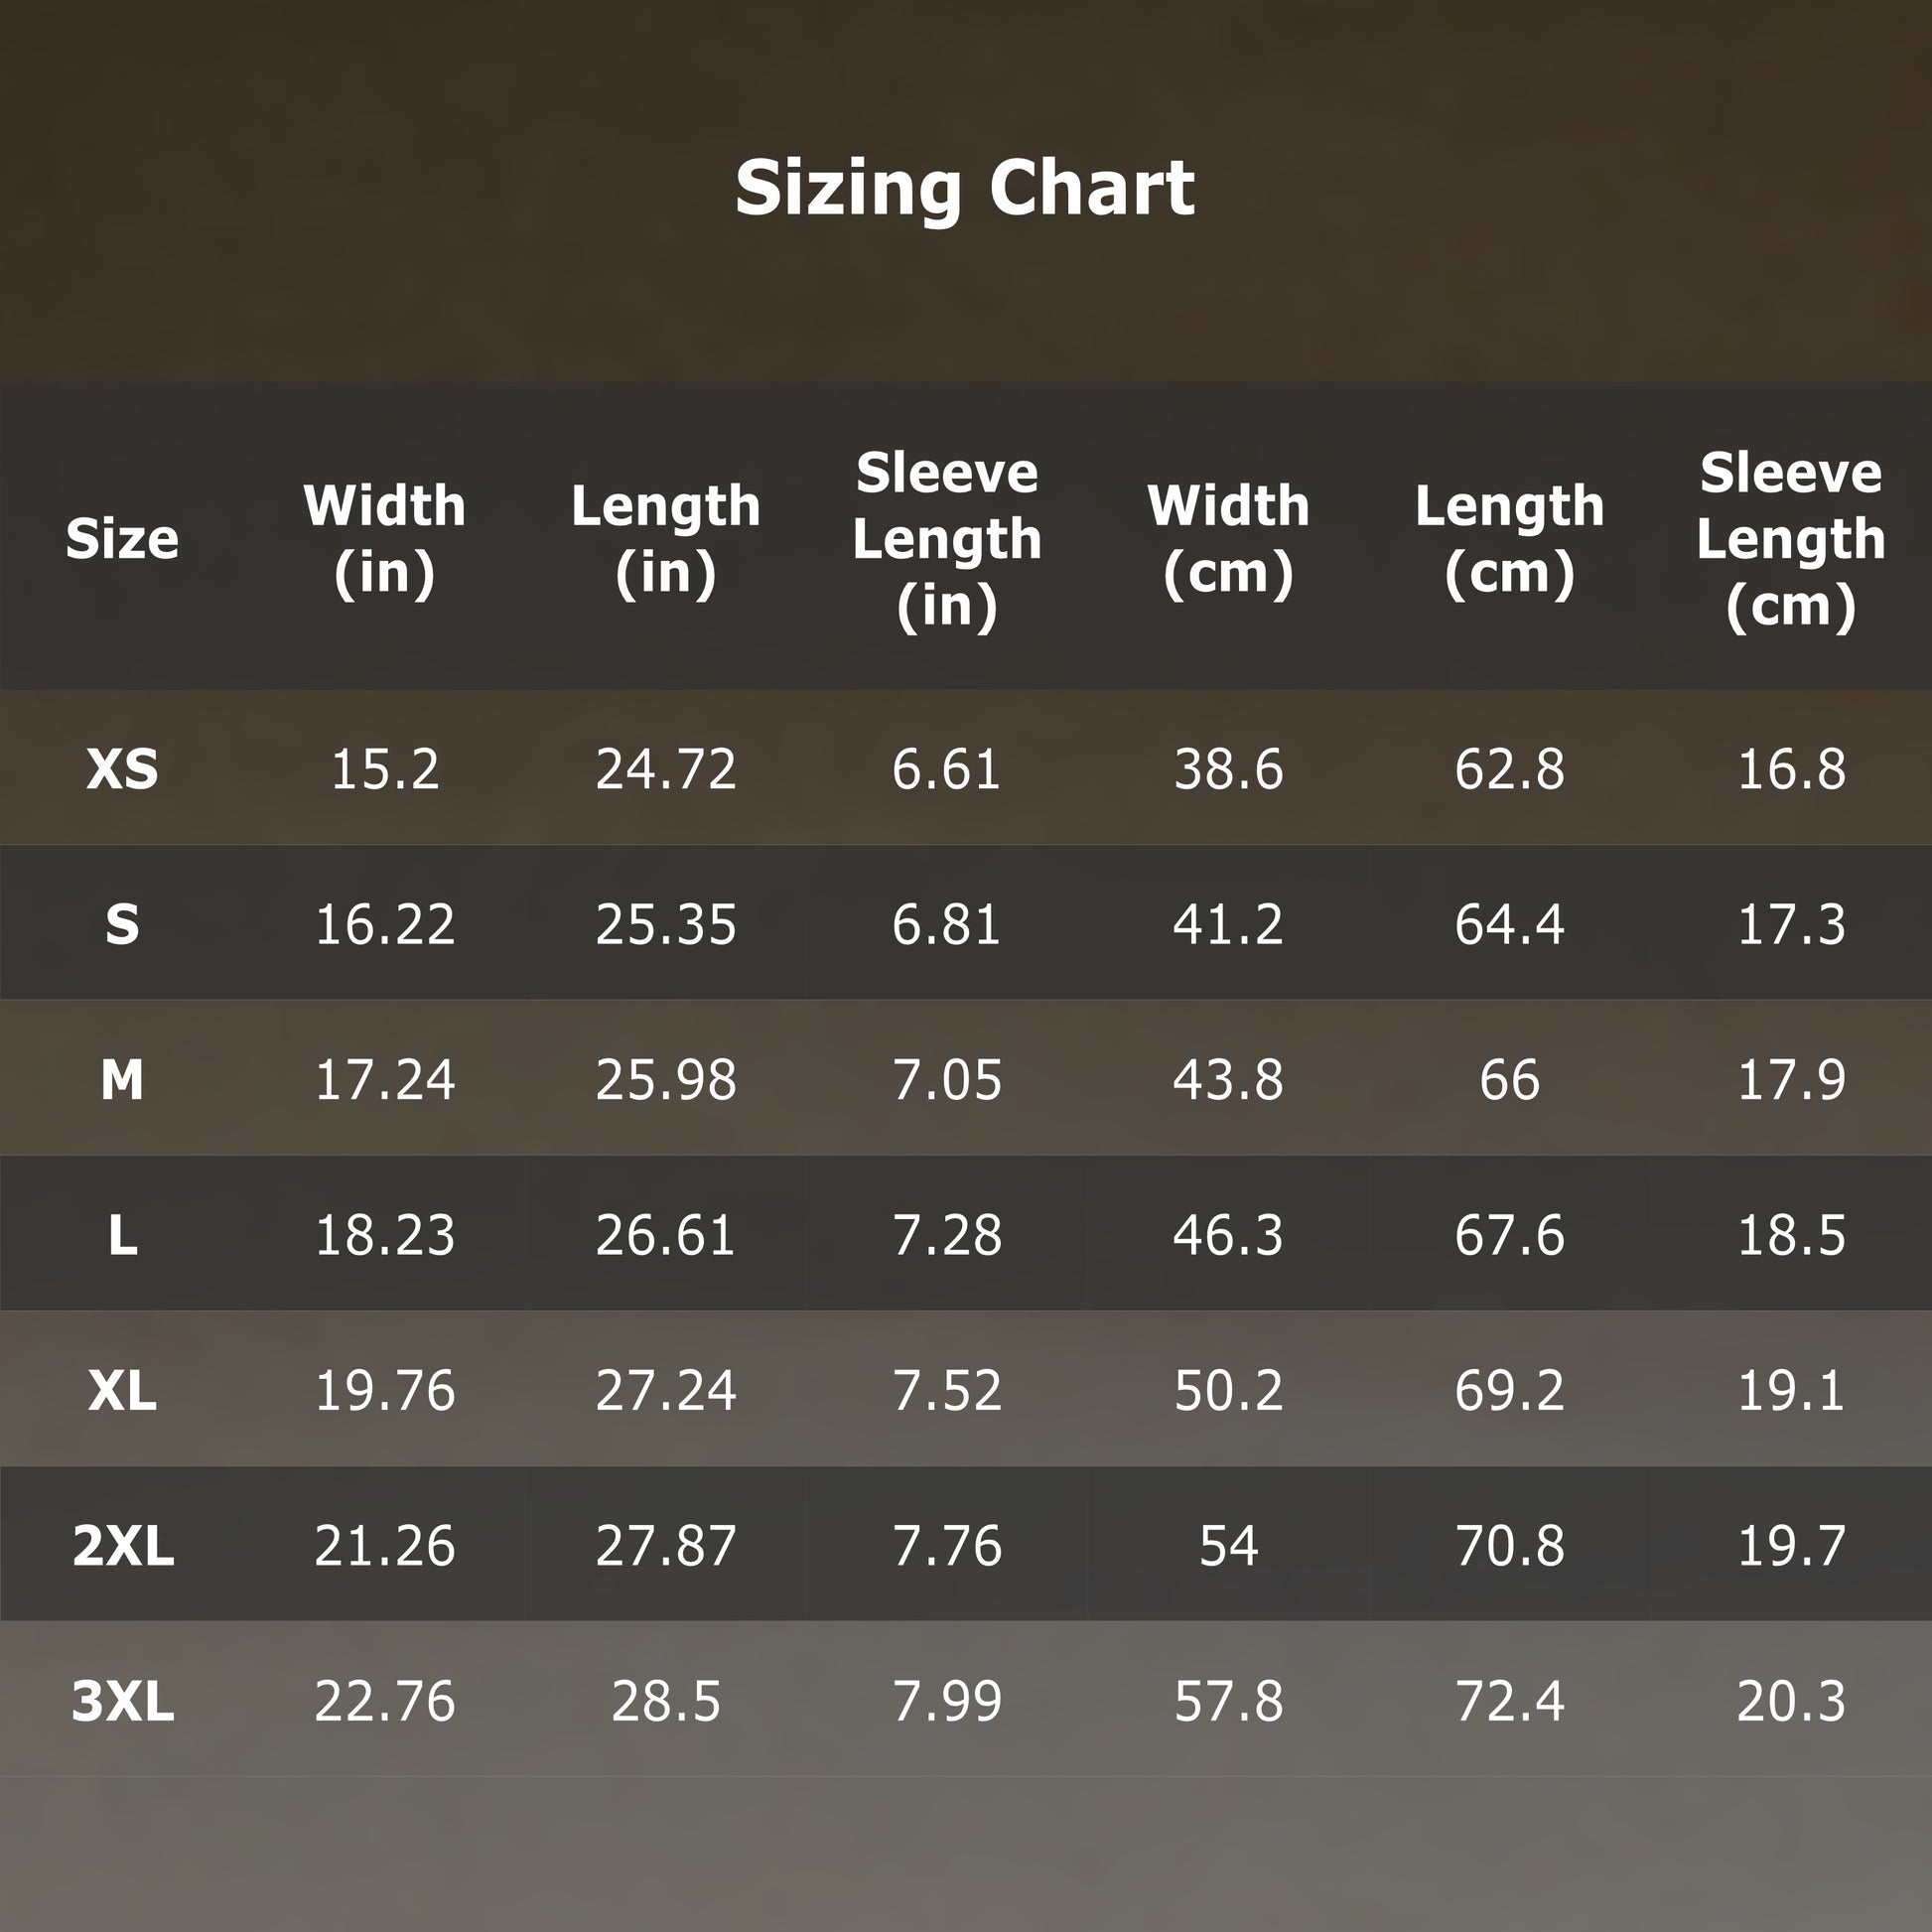Click the 20.3 sleeve length cell
The height and width of the screenshot is (1932, 1932).
coord(1791,1701)
